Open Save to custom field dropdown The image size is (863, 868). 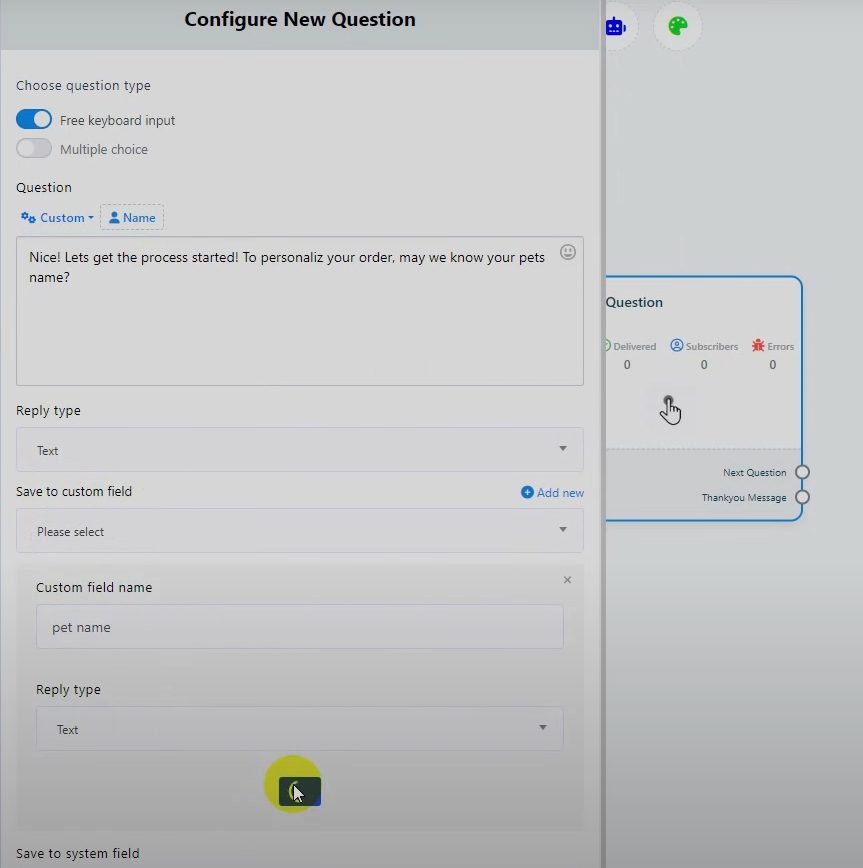pos(299,531)
